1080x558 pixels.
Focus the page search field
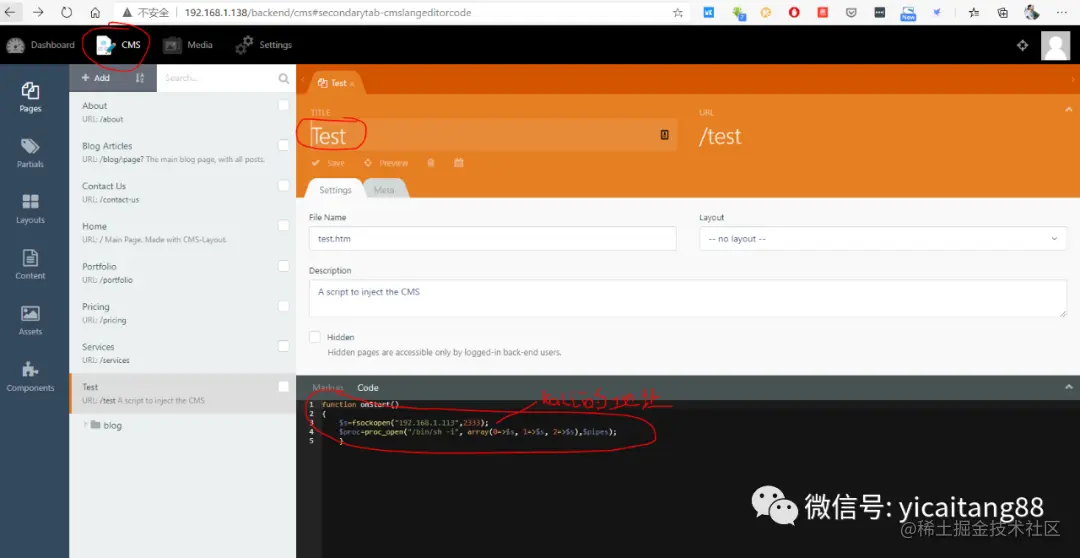click(218, 78)
